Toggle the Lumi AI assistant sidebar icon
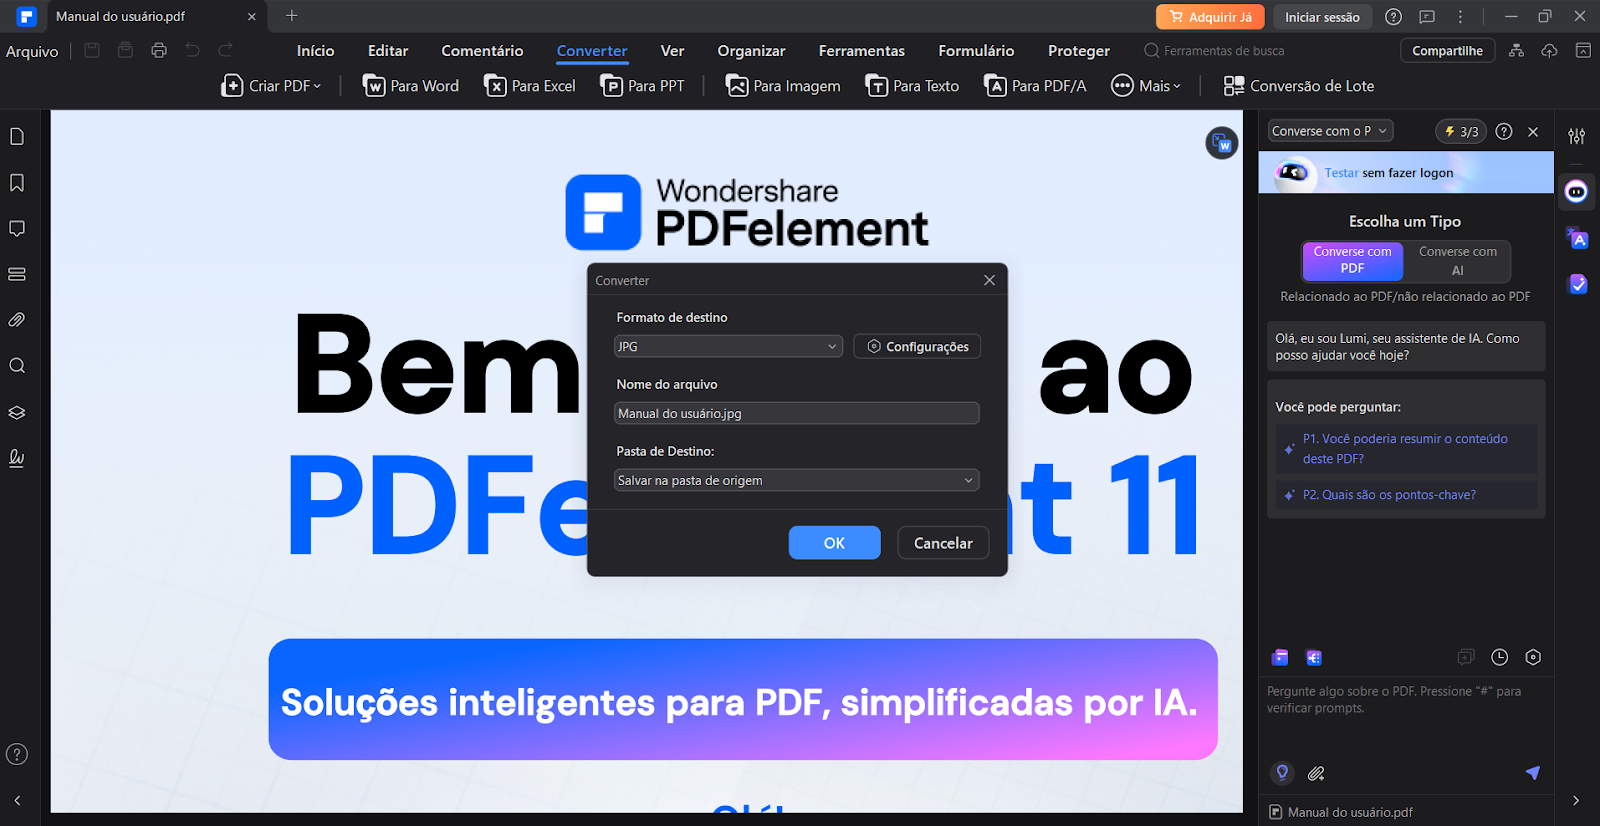 (1577, 191)
